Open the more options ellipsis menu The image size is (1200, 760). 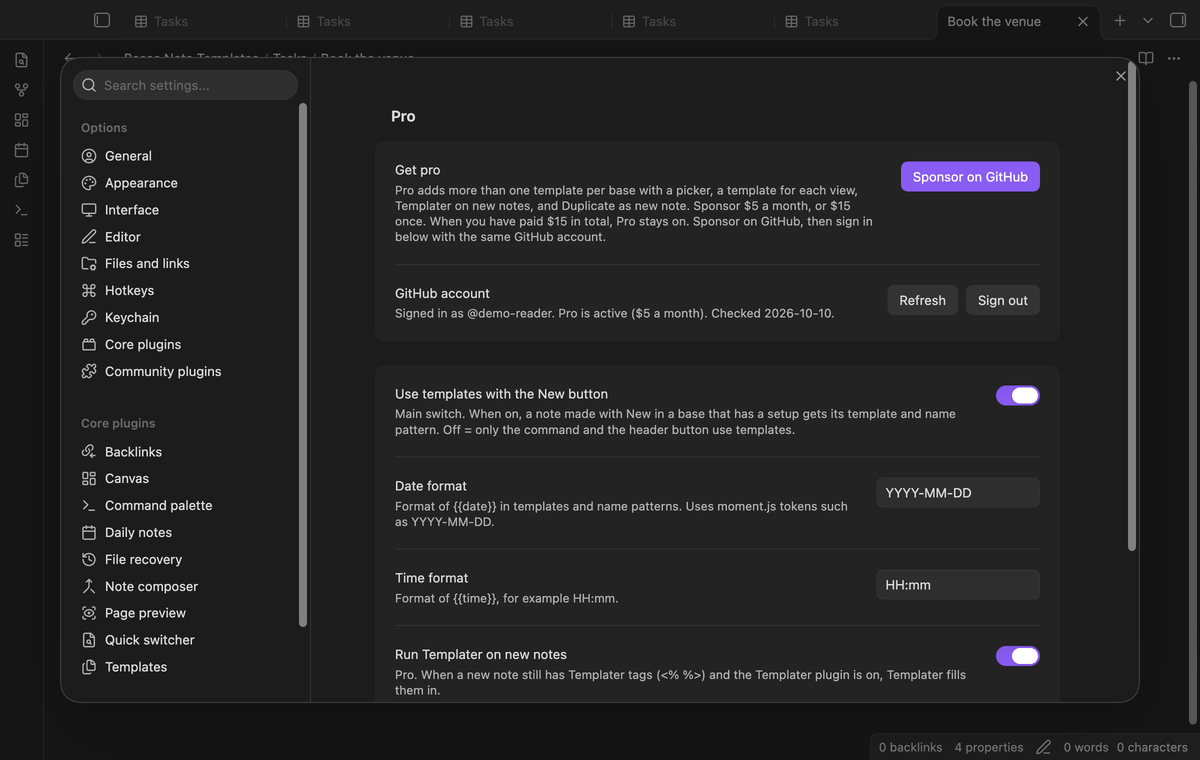click(1174, 58)
